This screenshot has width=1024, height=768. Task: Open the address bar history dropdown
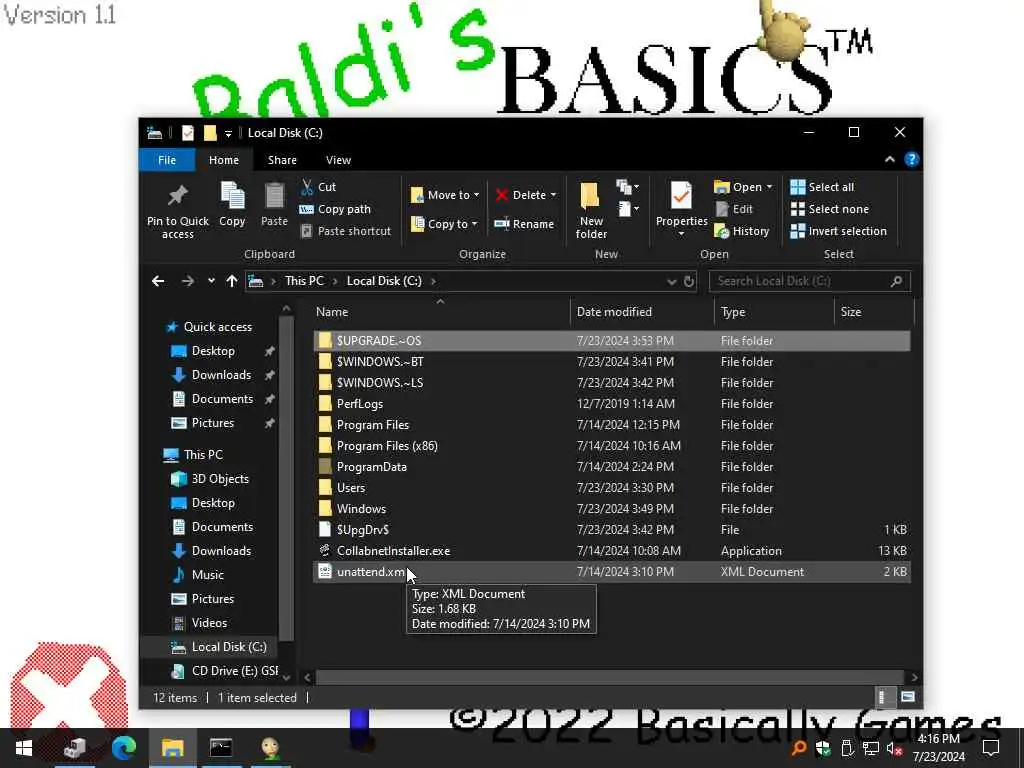(x=671, y=281)
